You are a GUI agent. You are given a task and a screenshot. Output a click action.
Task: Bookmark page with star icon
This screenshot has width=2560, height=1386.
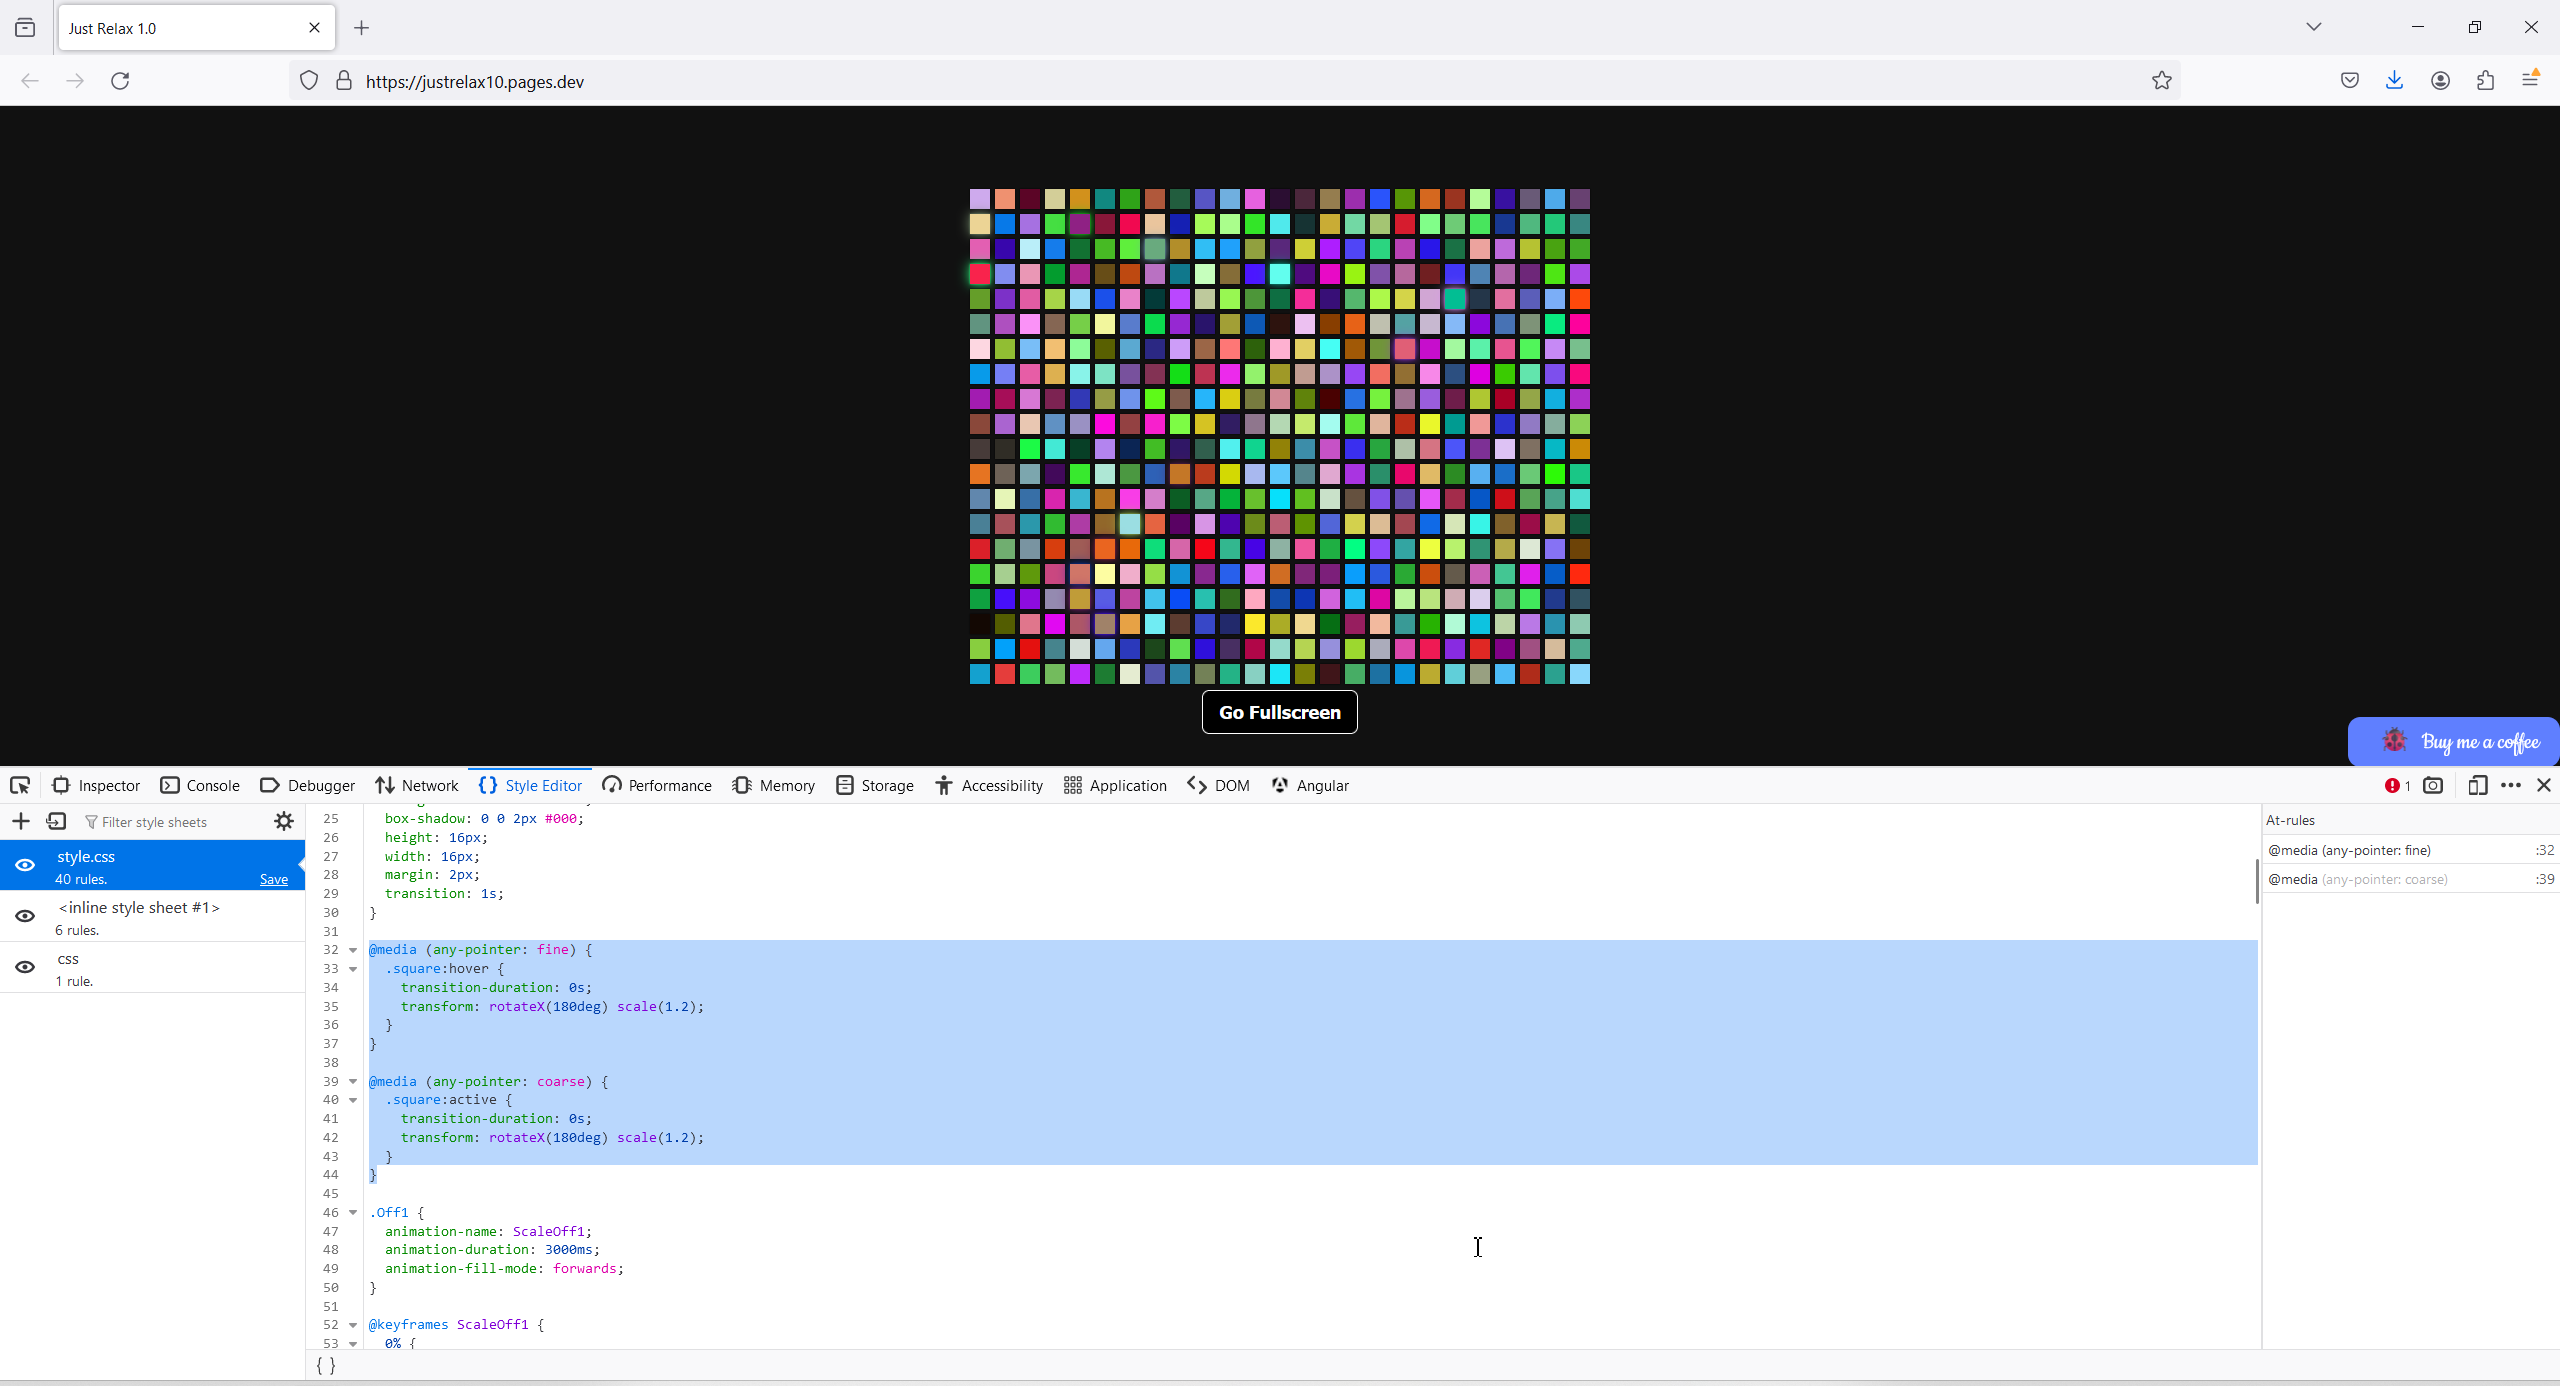[x=2161, y=81]
